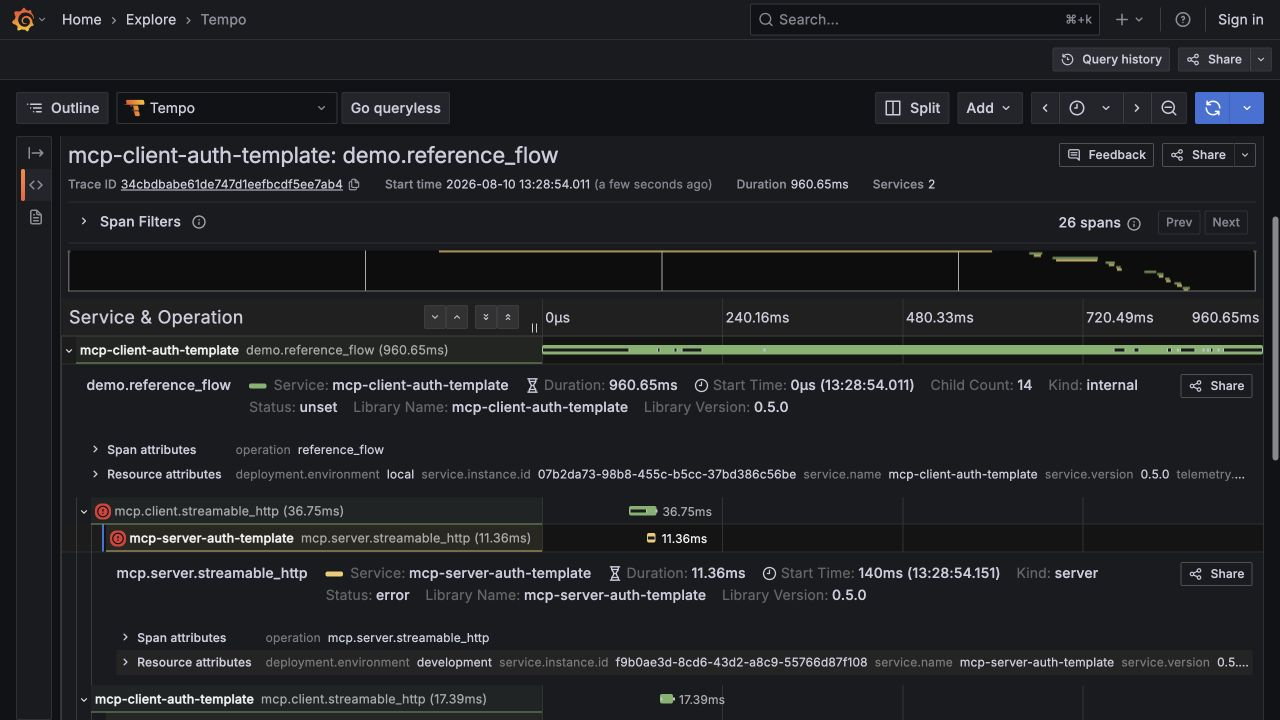Open the Grafana logo menu
1280x720 pixels.
click(x=23, y=19)
